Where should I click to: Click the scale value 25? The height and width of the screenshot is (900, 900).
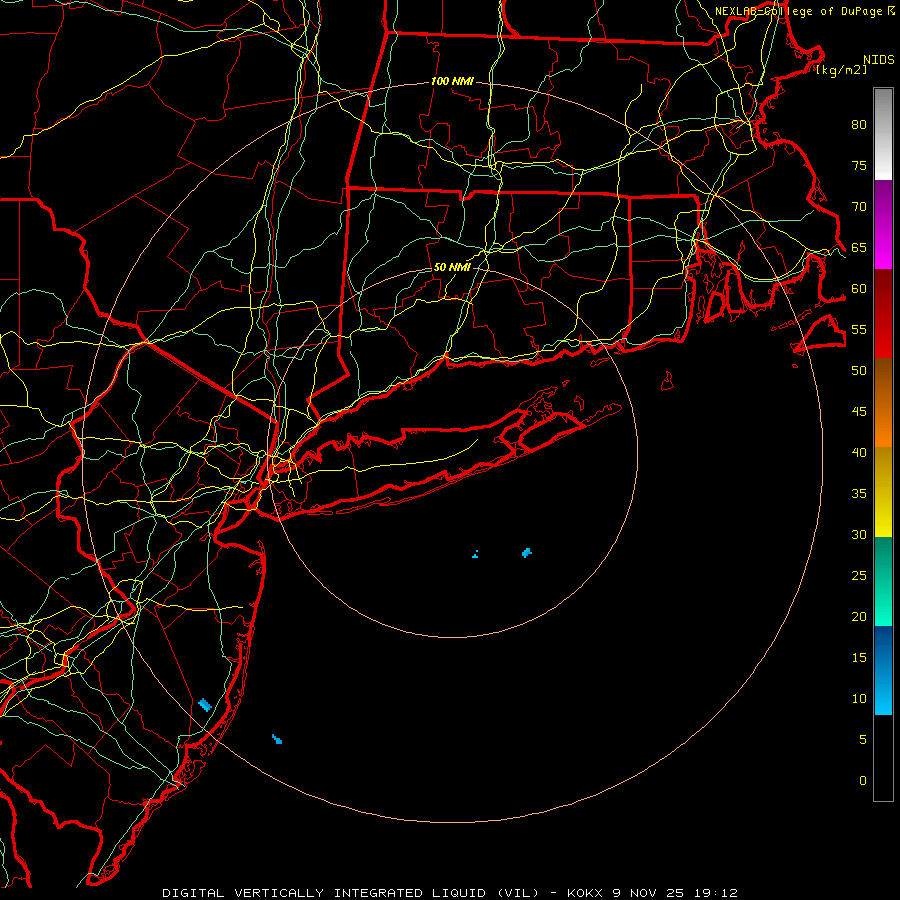point(859,576)
